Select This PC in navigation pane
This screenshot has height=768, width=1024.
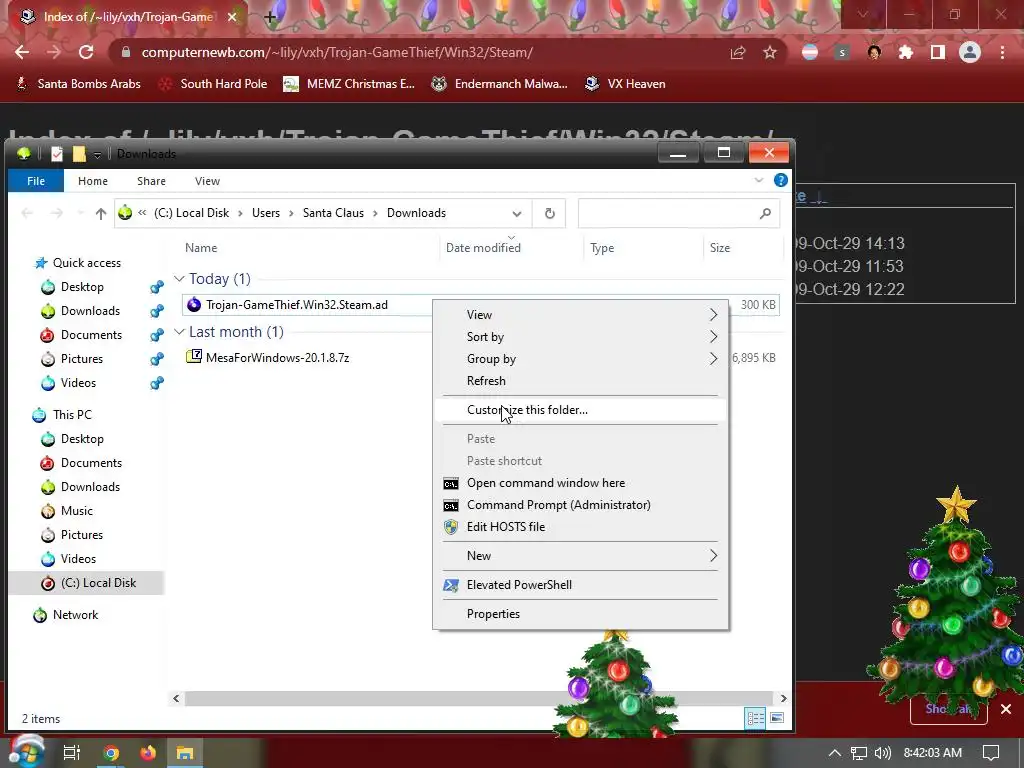pos(72,415)
